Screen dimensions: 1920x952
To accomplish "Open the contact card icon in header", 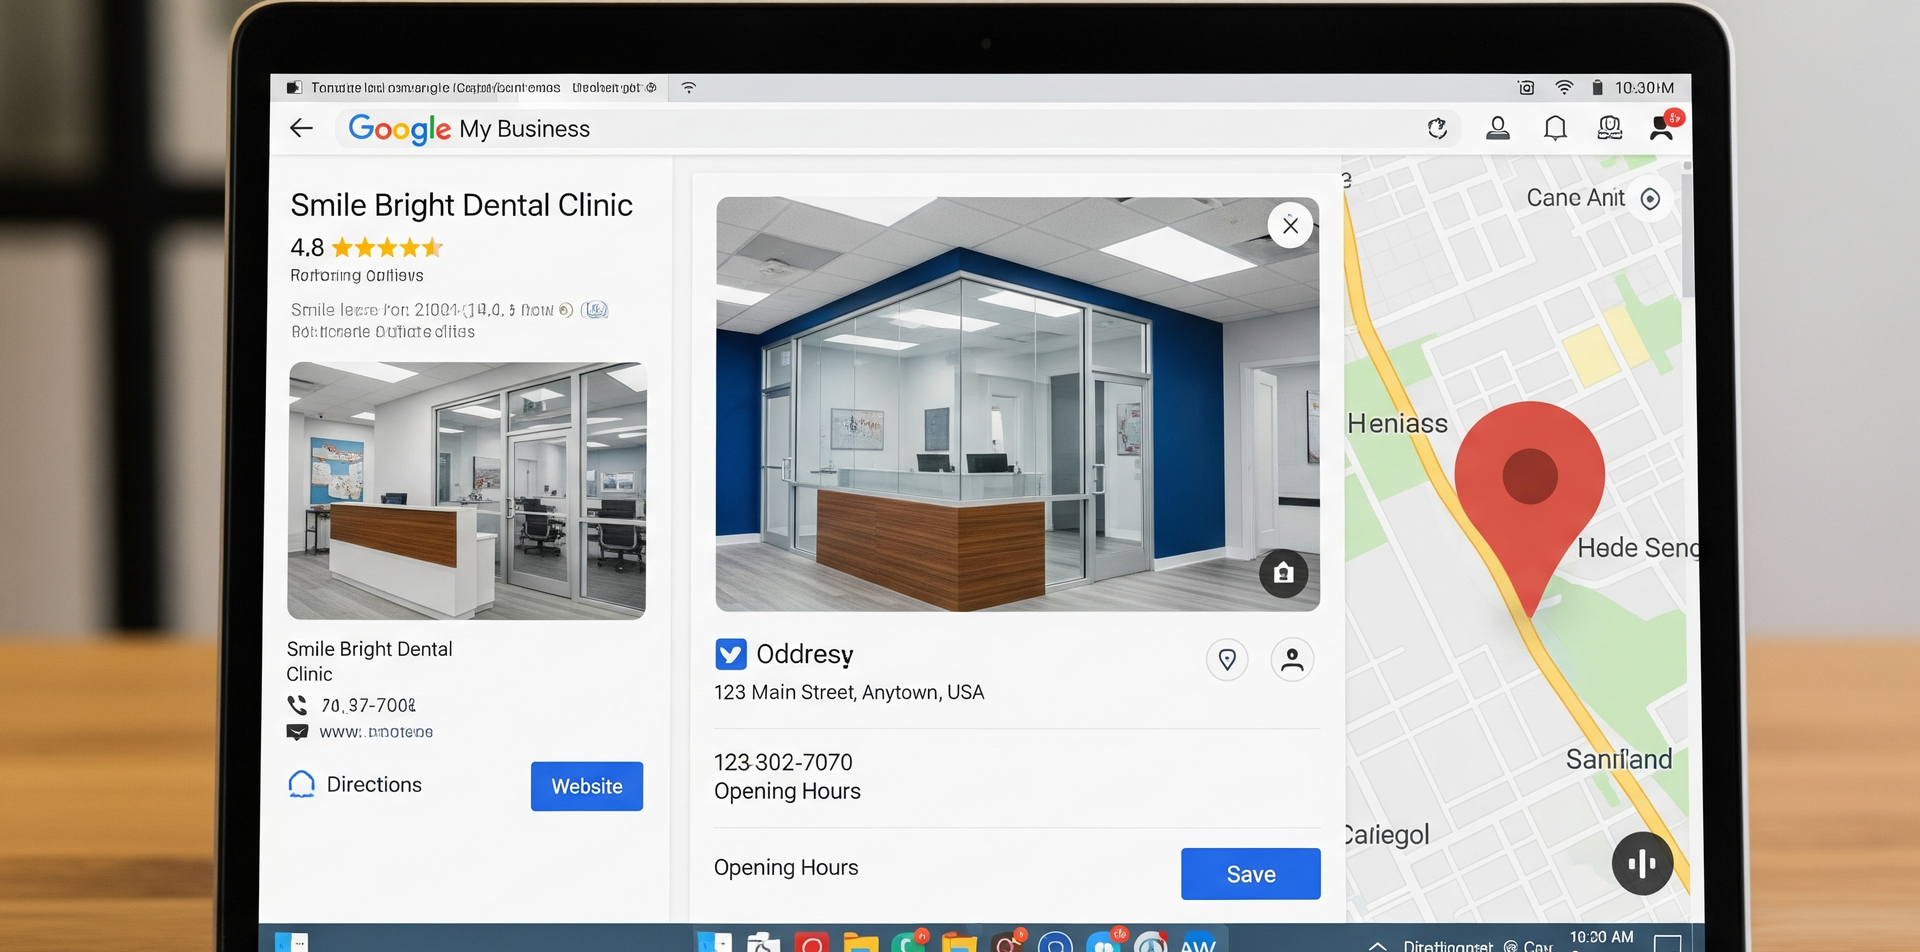I will [x=1610, y=128].
